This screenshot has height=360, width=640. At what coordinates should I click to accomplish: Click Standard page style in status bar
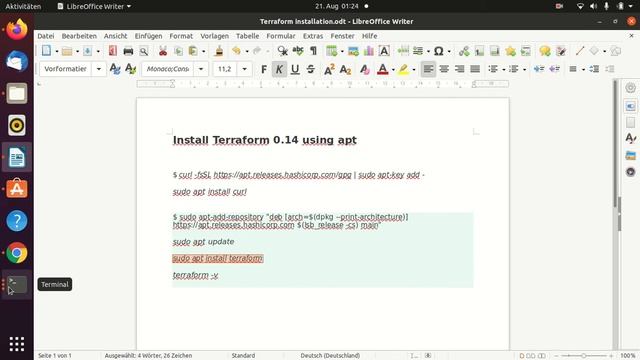(x=243, y=356)
